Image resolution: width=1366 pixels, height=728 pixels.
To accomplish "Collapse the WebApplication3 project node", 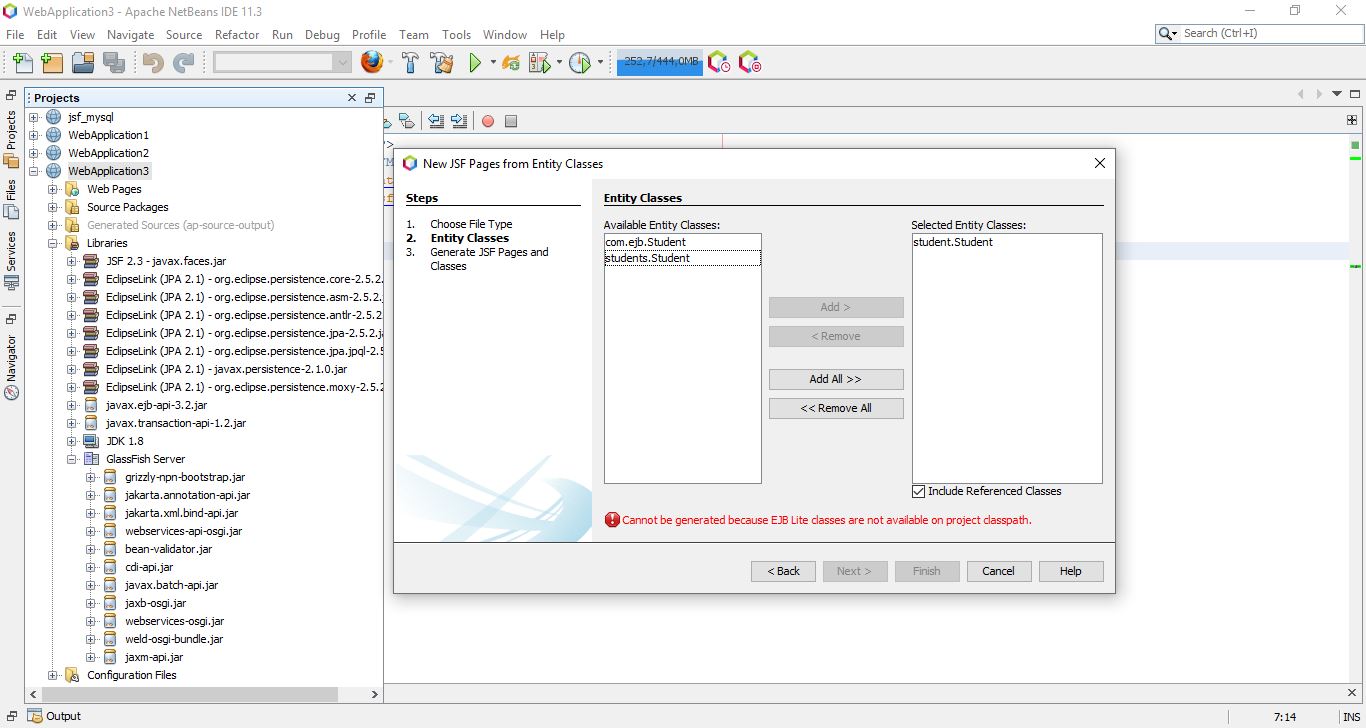I will [33, 171].
